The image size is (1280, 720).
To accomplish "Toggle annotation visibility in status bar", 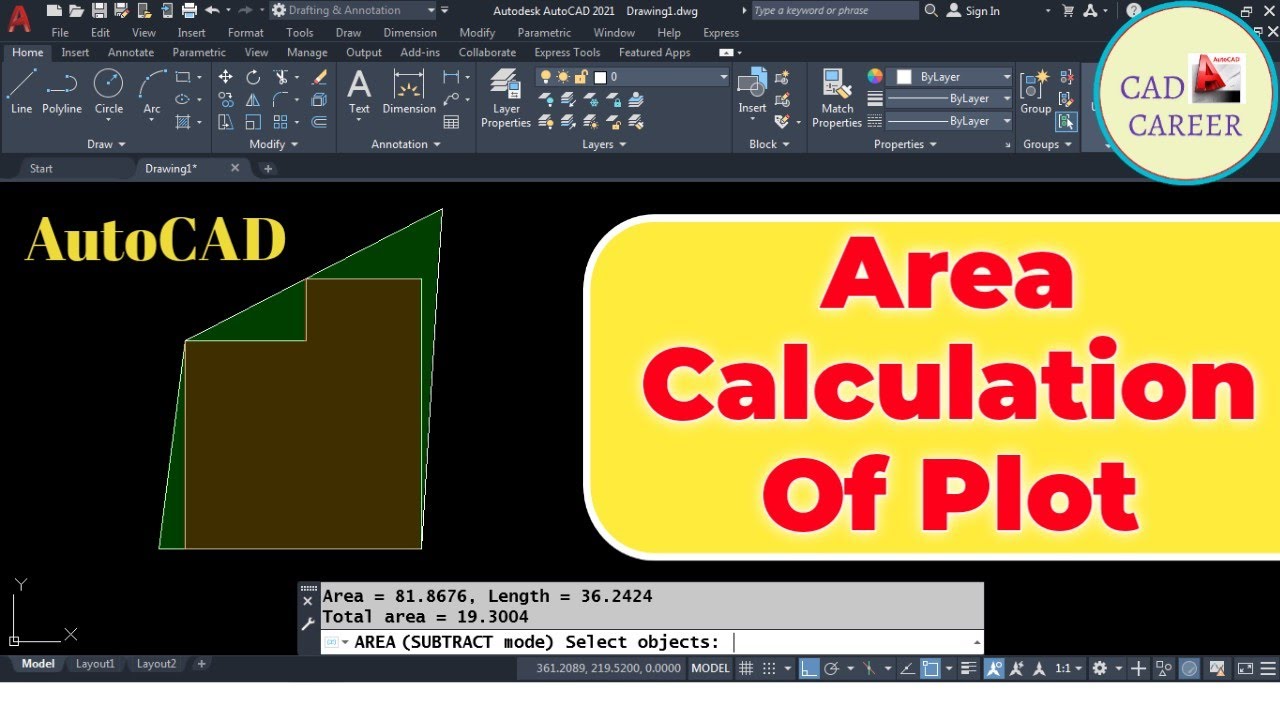I will coord(995,668).
